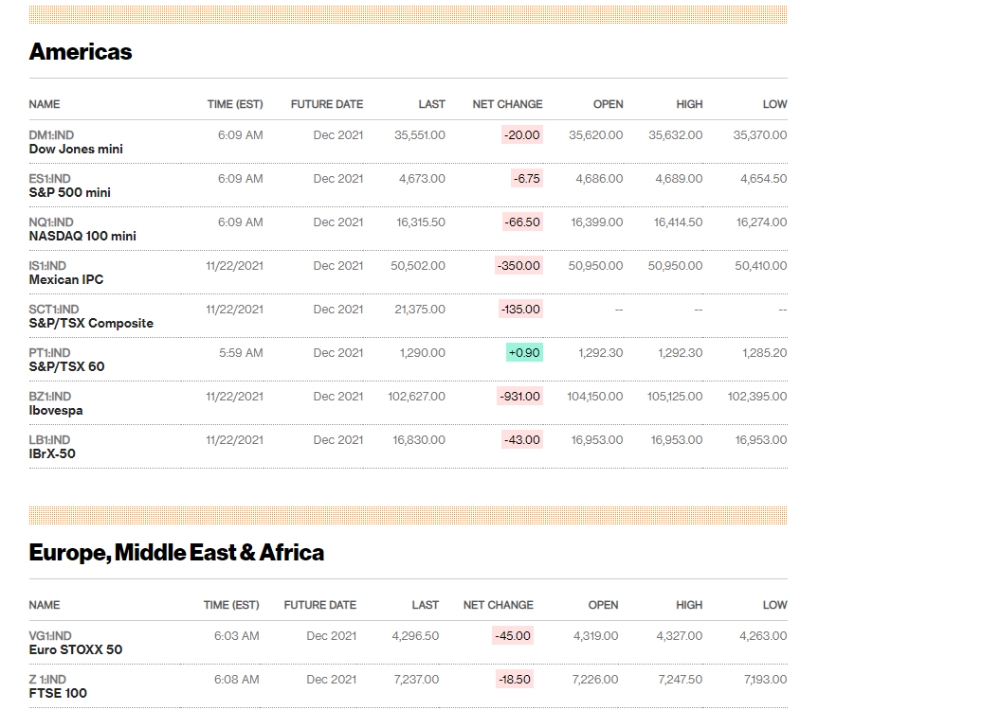1000x710 pixels.
Task: Click the FTSE 100 last value 7,237.00
Action: click(416, 679)
